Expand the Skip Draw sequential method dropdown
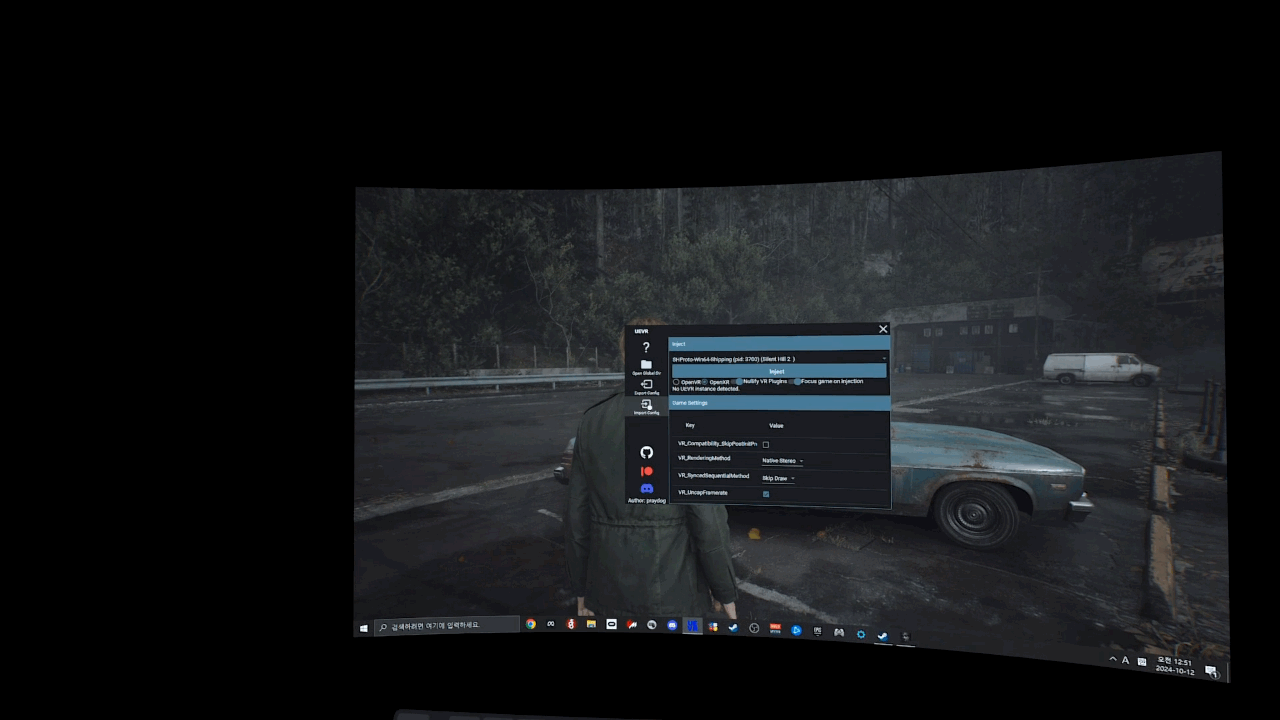The image size is (1280, 720). 779,478
